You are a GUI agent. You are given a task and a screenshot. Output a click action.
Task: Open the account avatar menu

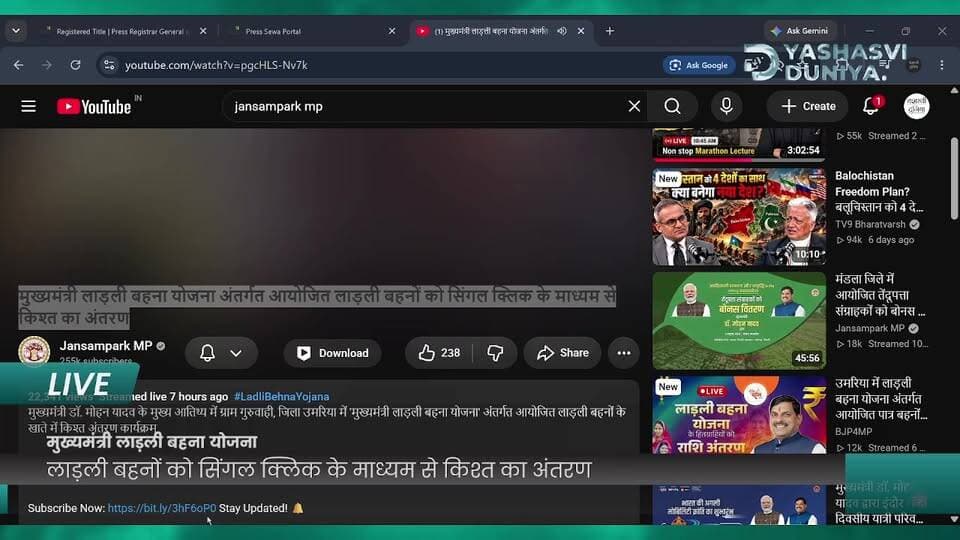(916, 106)
